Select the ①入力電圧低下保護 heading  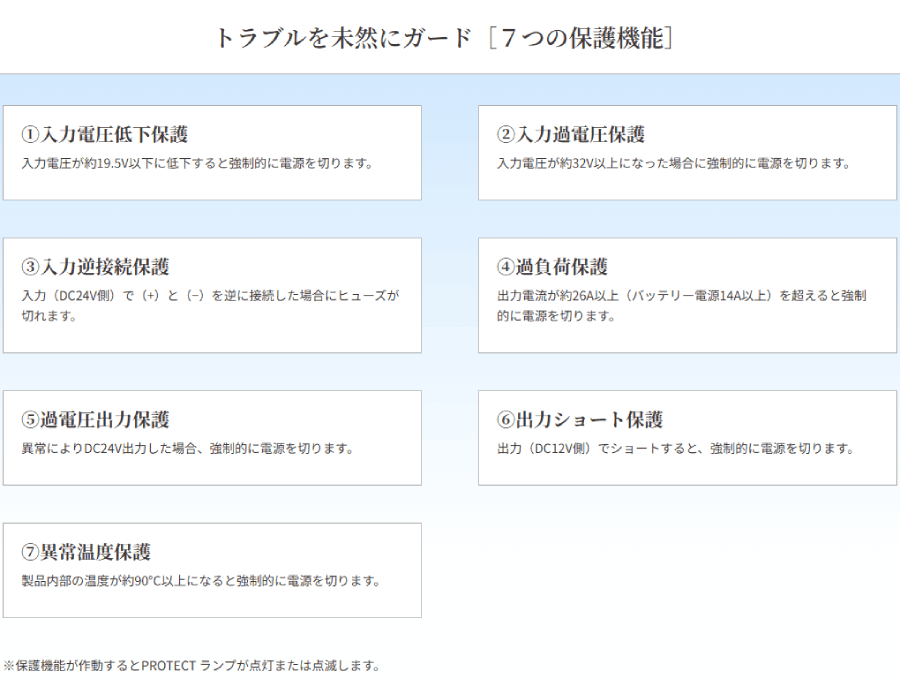(x=105, y=134)
